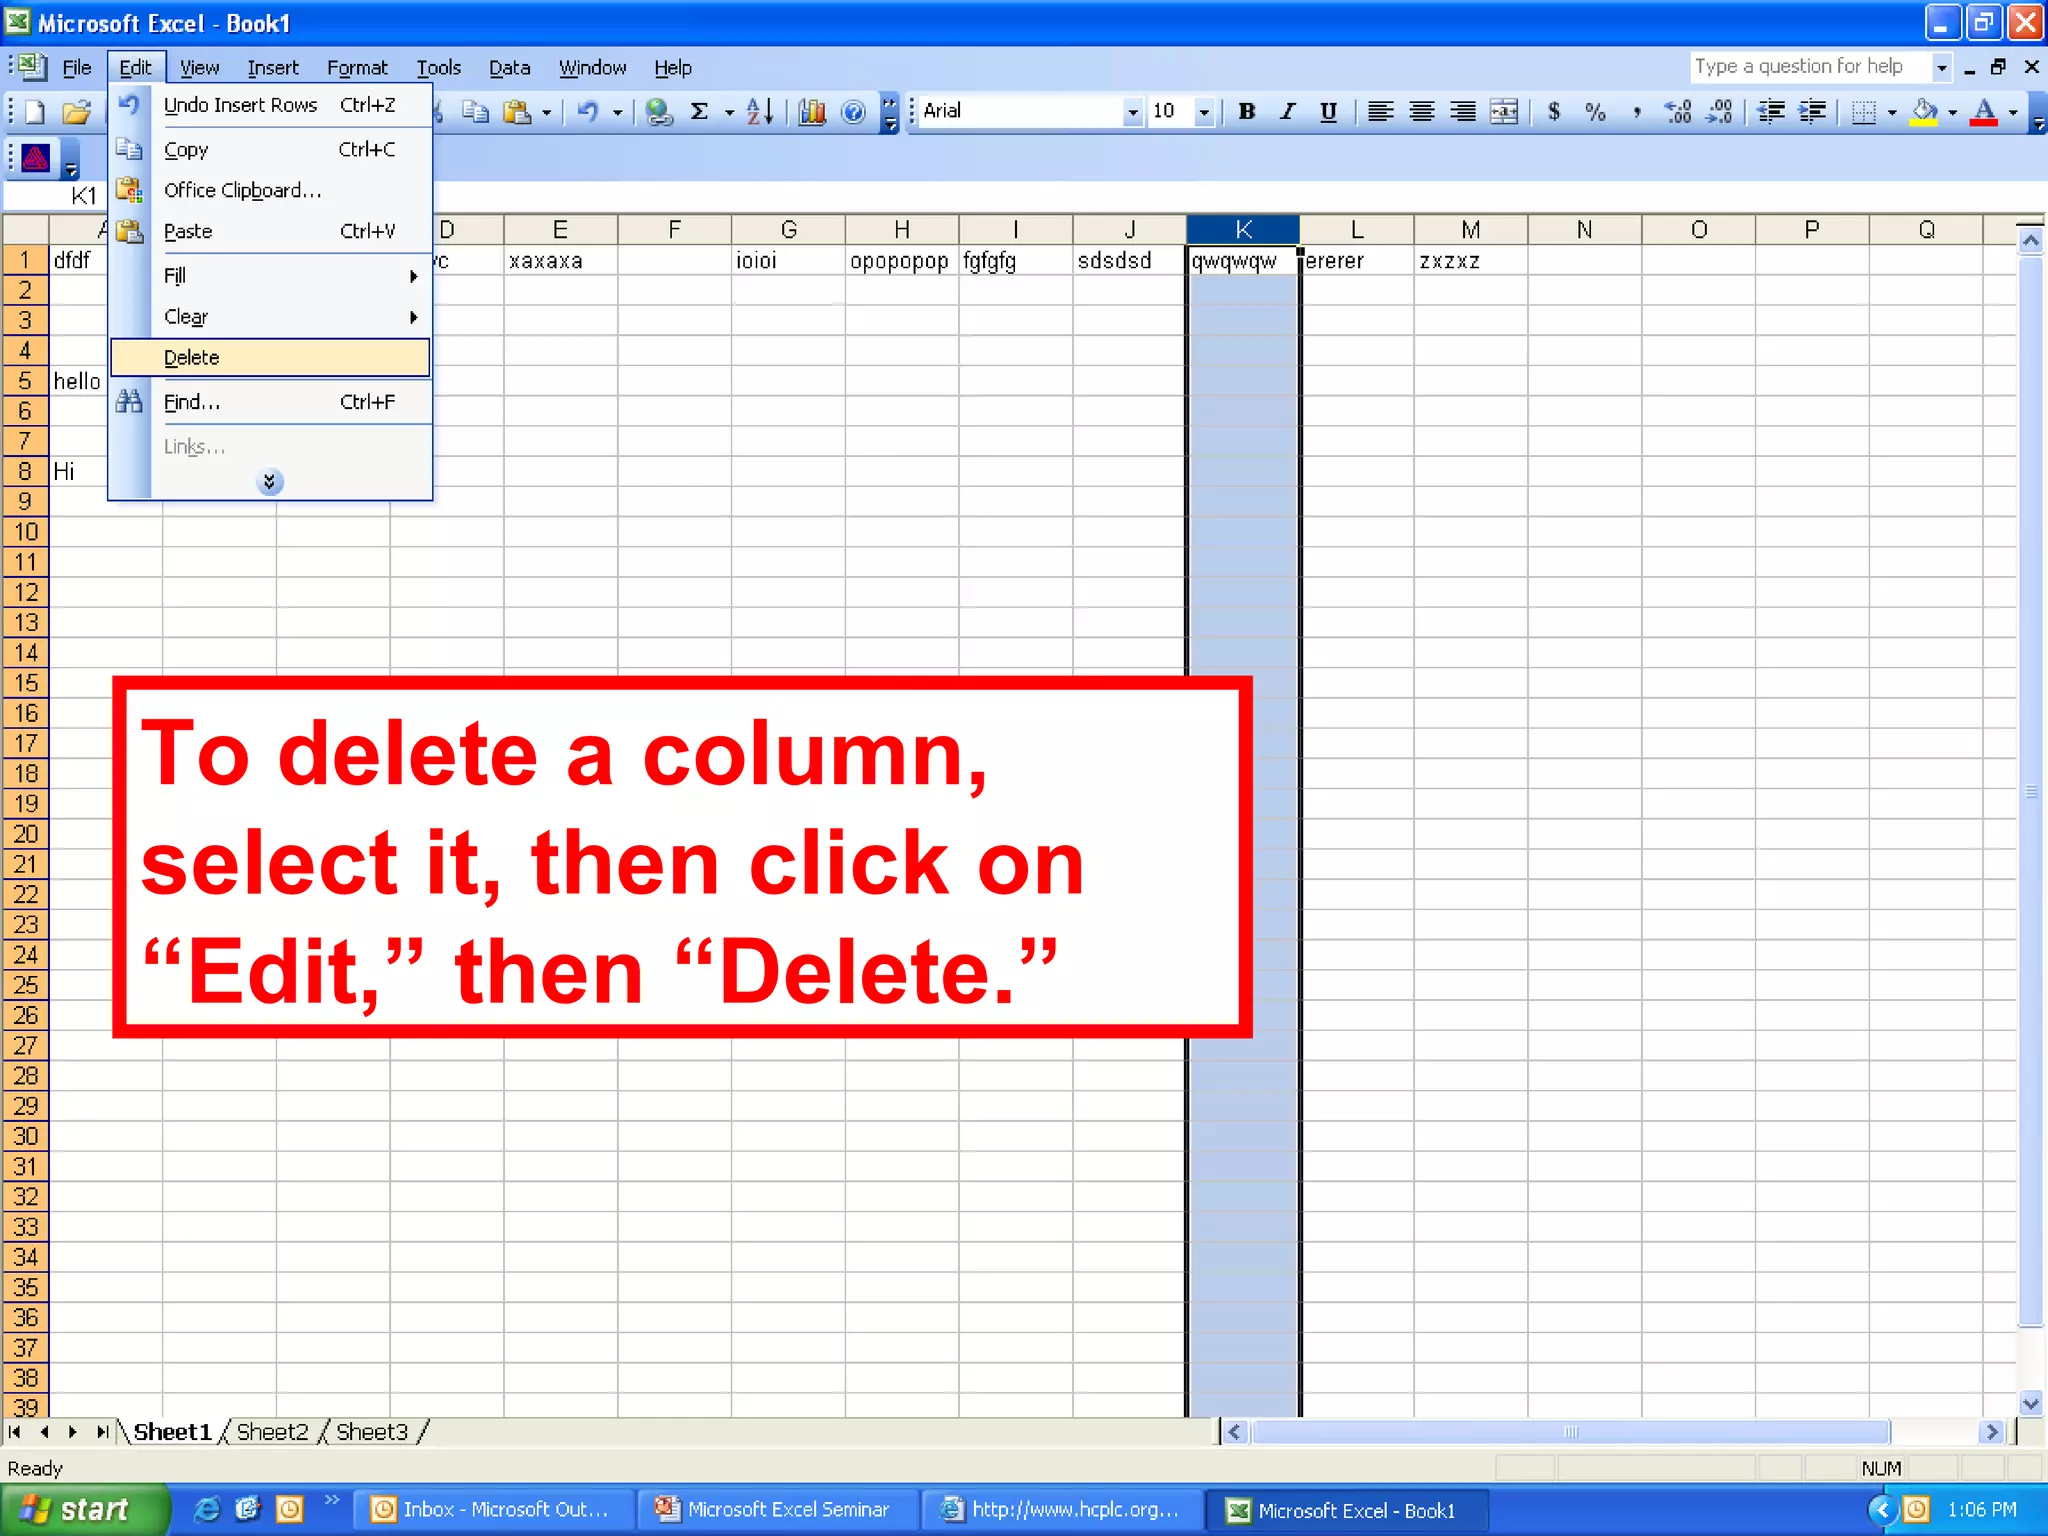Open the Fill Color palette arrow
Image resolution: width=2048 pixels, height=1536 pixels.
[1952, 112]
